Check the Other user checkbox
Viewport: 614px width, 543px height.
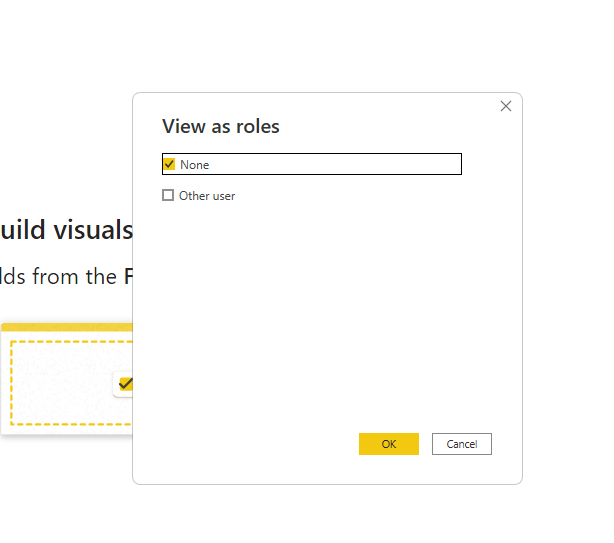(168, 195)
